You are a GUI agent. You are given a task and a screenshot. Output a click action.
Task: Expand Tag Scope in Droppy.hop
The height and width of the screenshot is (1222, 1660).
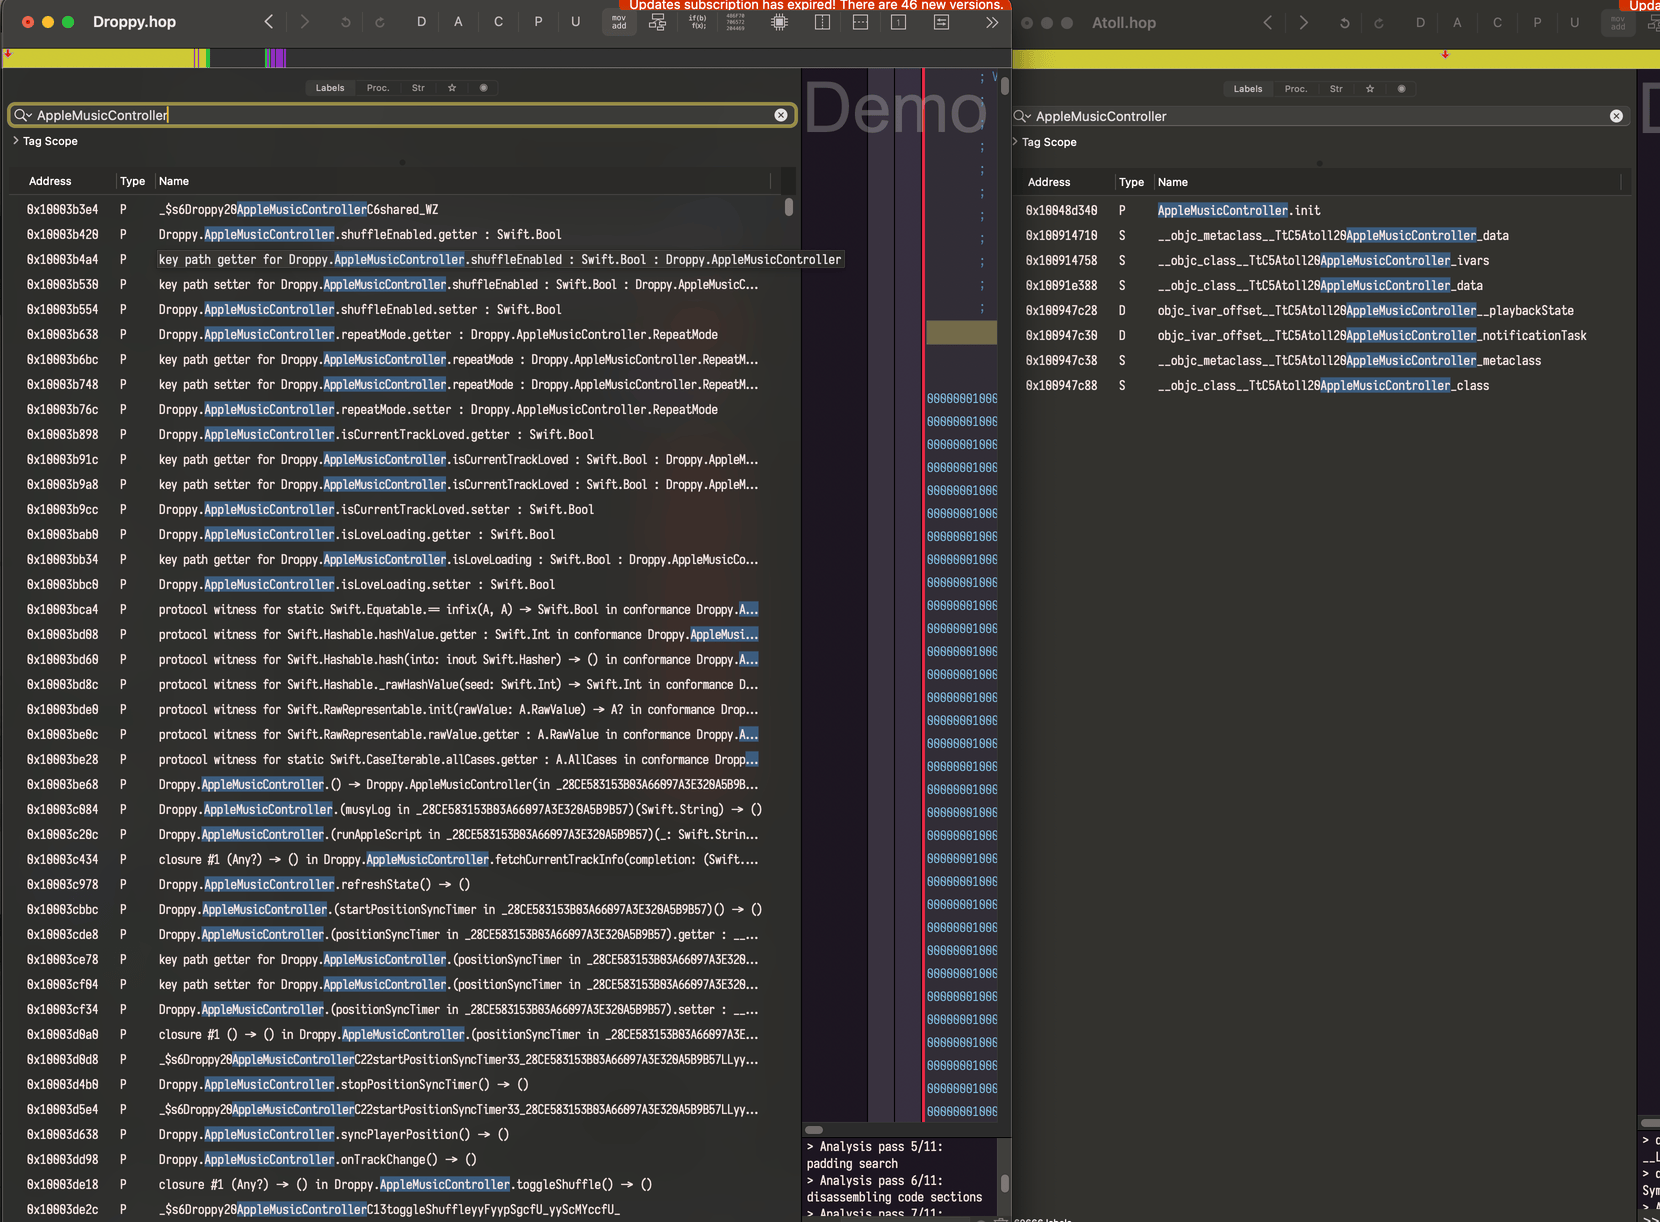[x=16, y=141]
